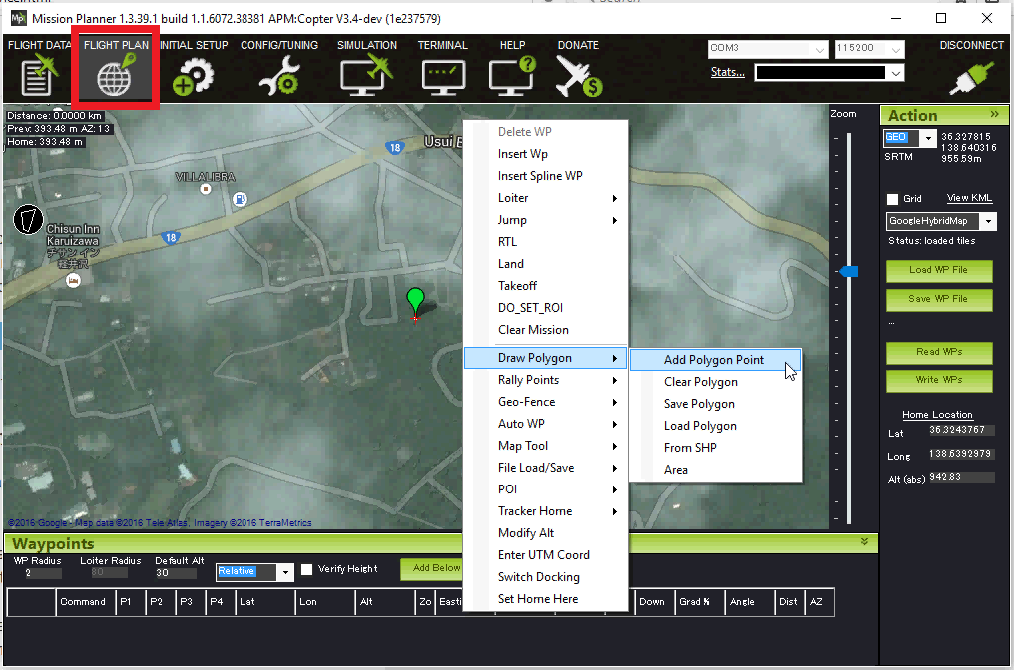Open the Terminal screen icon

click(x=442, y=76)
